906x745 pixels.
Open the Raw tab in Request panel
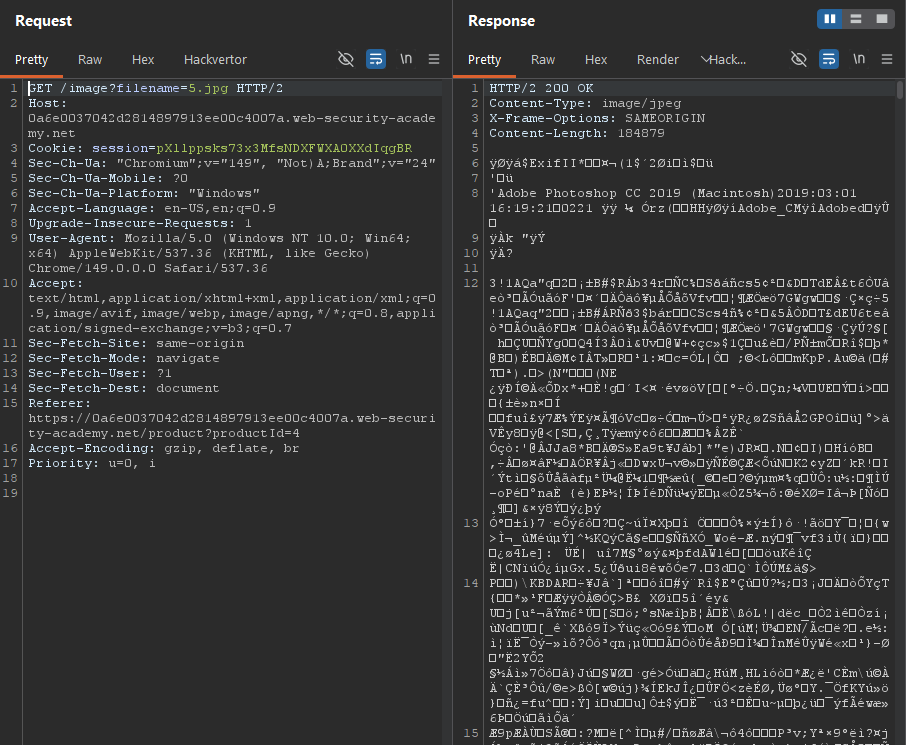click(x=90, y=60)
